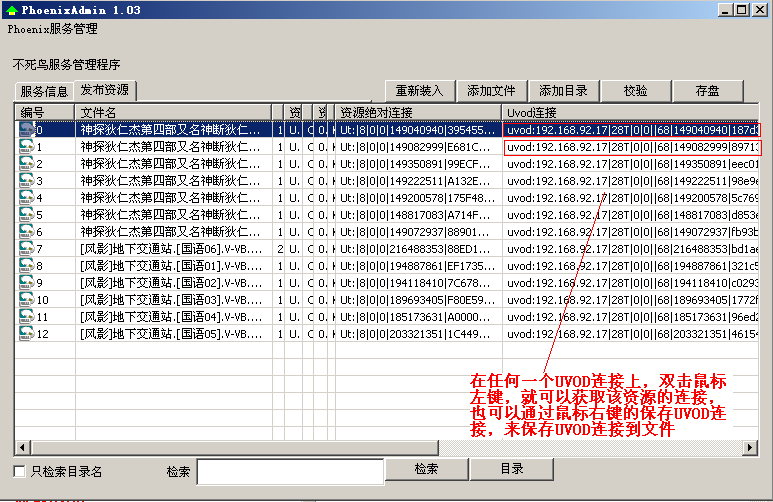Click the resource icon in row 7
This screenshot has height=502, width=773.
(x=27, y=249)
